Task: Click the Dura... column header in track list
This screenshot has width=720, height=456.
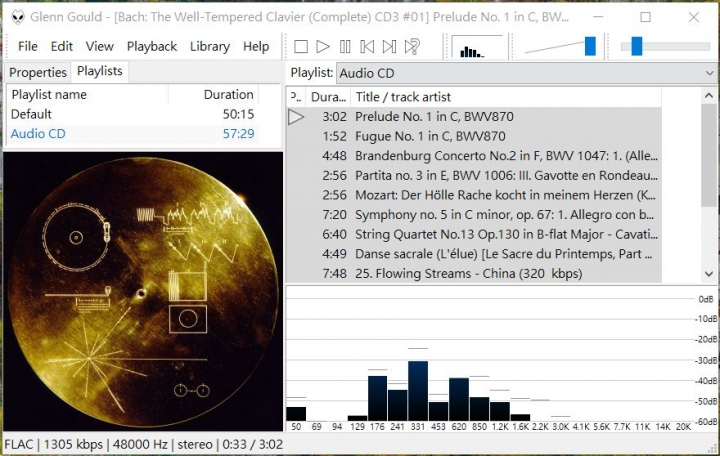Action: click(x=328, y=97)
